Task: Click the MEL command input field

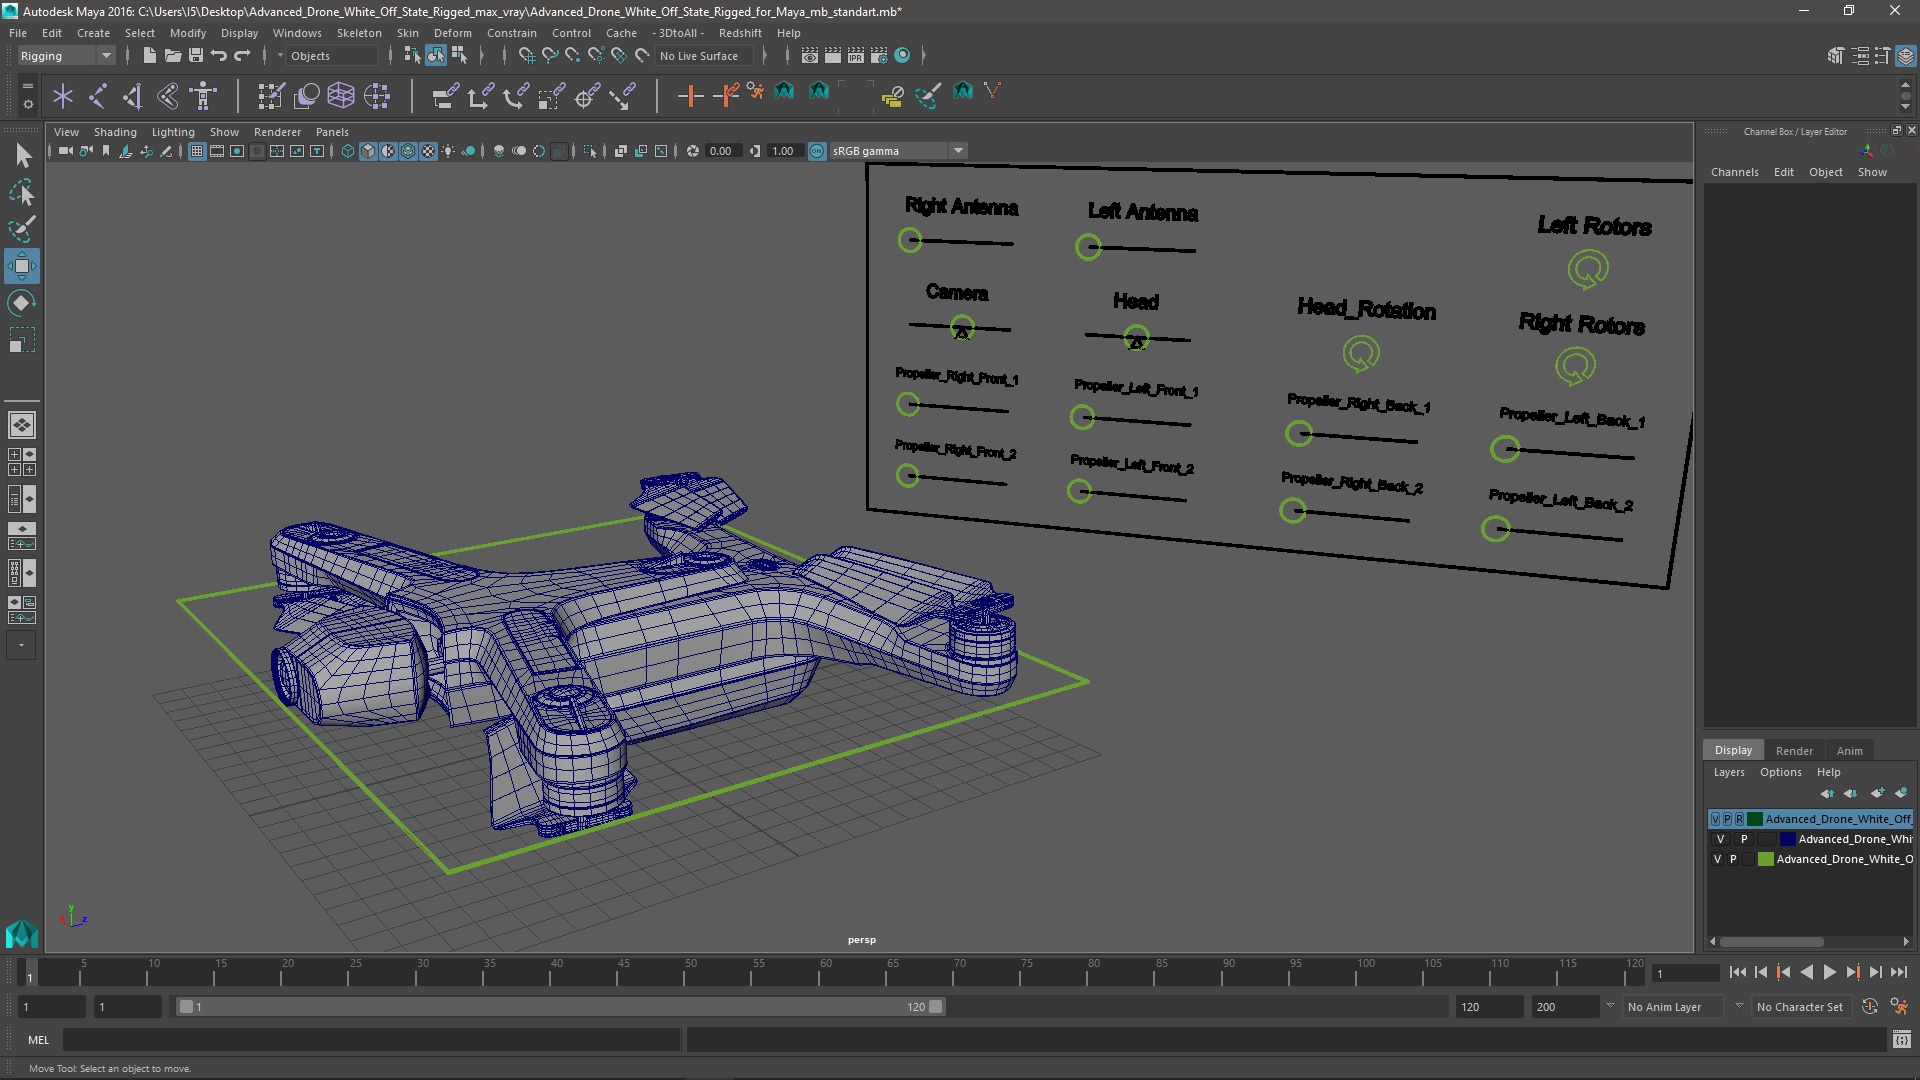Action: (370, 1040)
